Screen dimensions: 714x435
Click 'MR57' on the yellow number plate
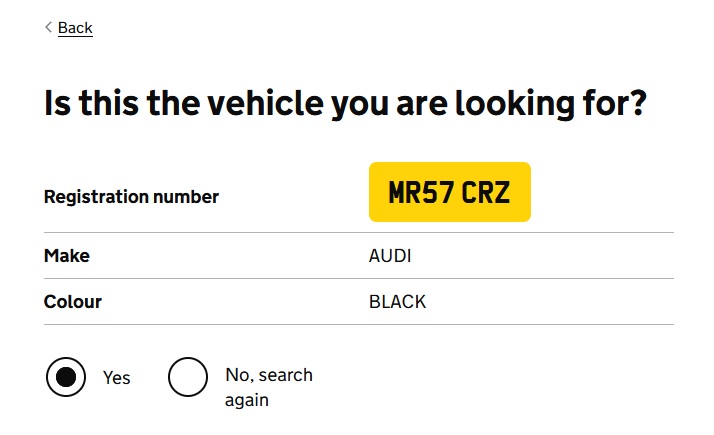(421, 193)
